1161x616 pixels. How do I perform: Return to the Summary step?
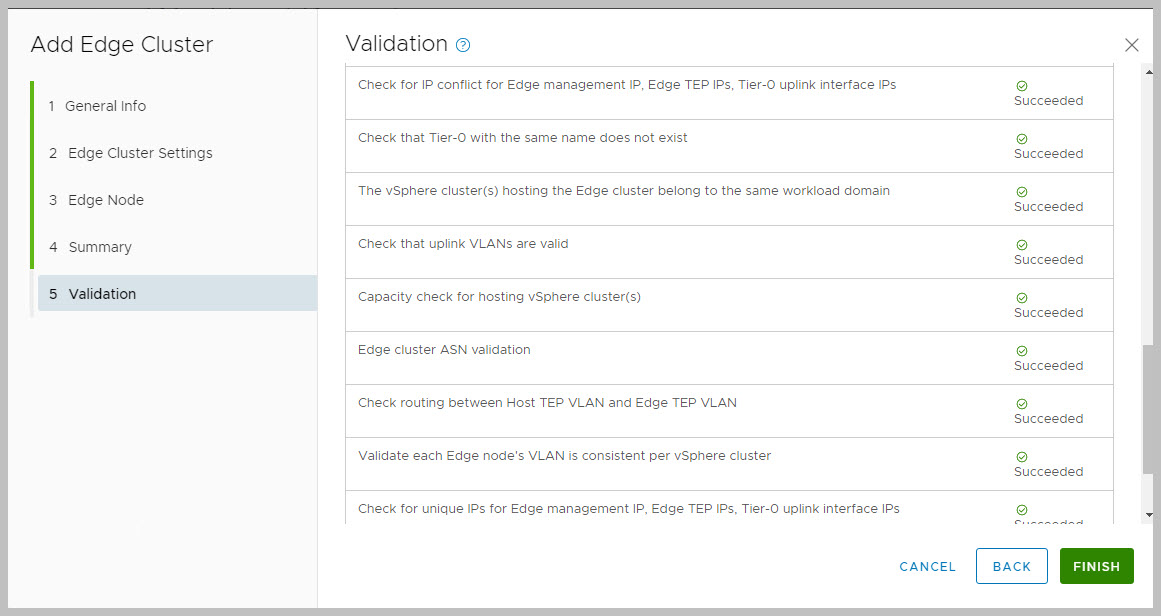[x=100, y=247]
